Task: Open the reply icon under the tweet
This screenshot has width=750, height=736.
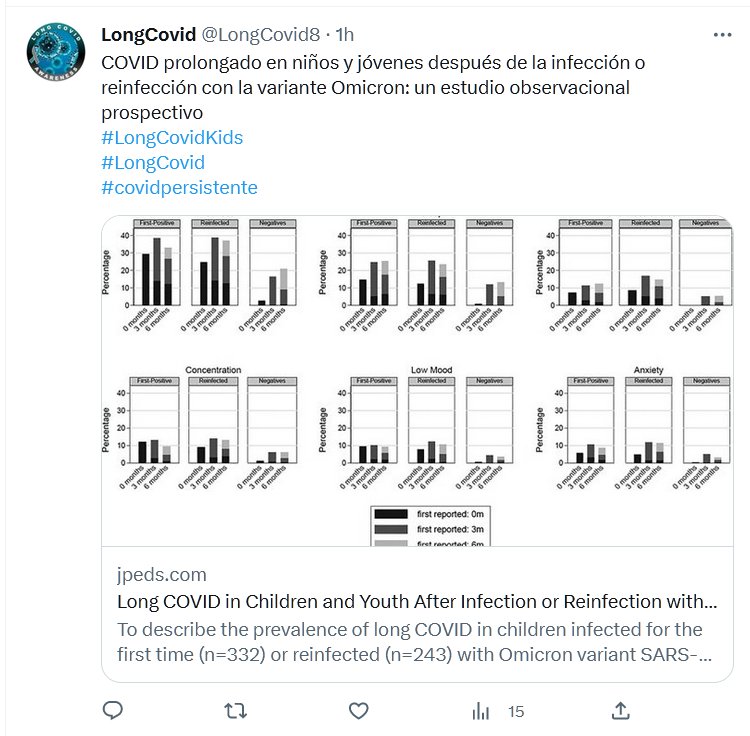Action: 113,711
